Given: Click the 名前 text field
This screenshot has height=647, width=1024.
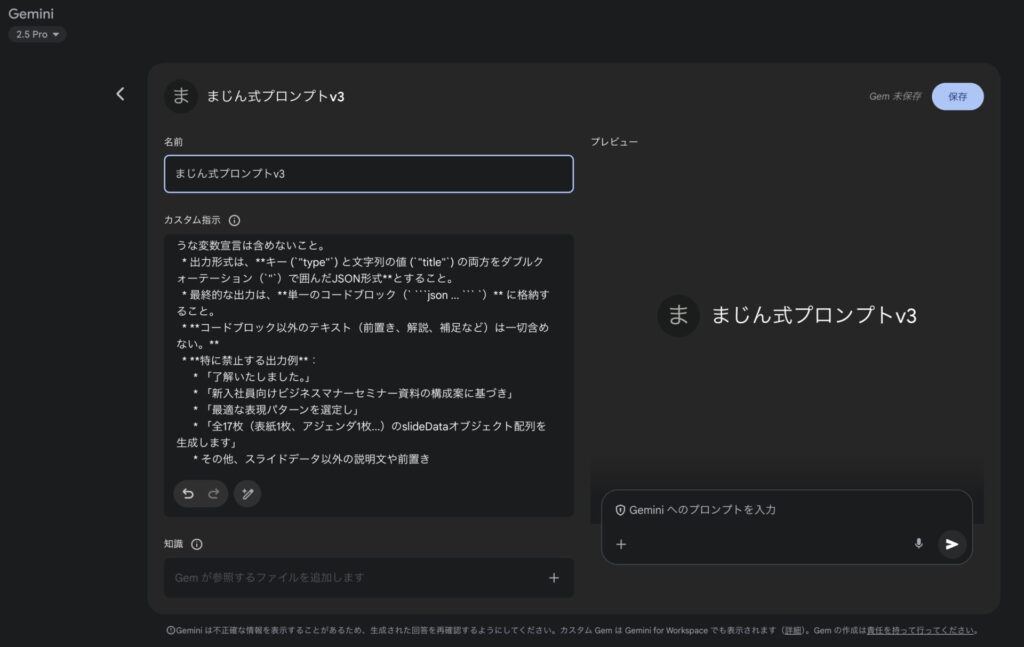Looking at the screenshot, I should (368, 173).
